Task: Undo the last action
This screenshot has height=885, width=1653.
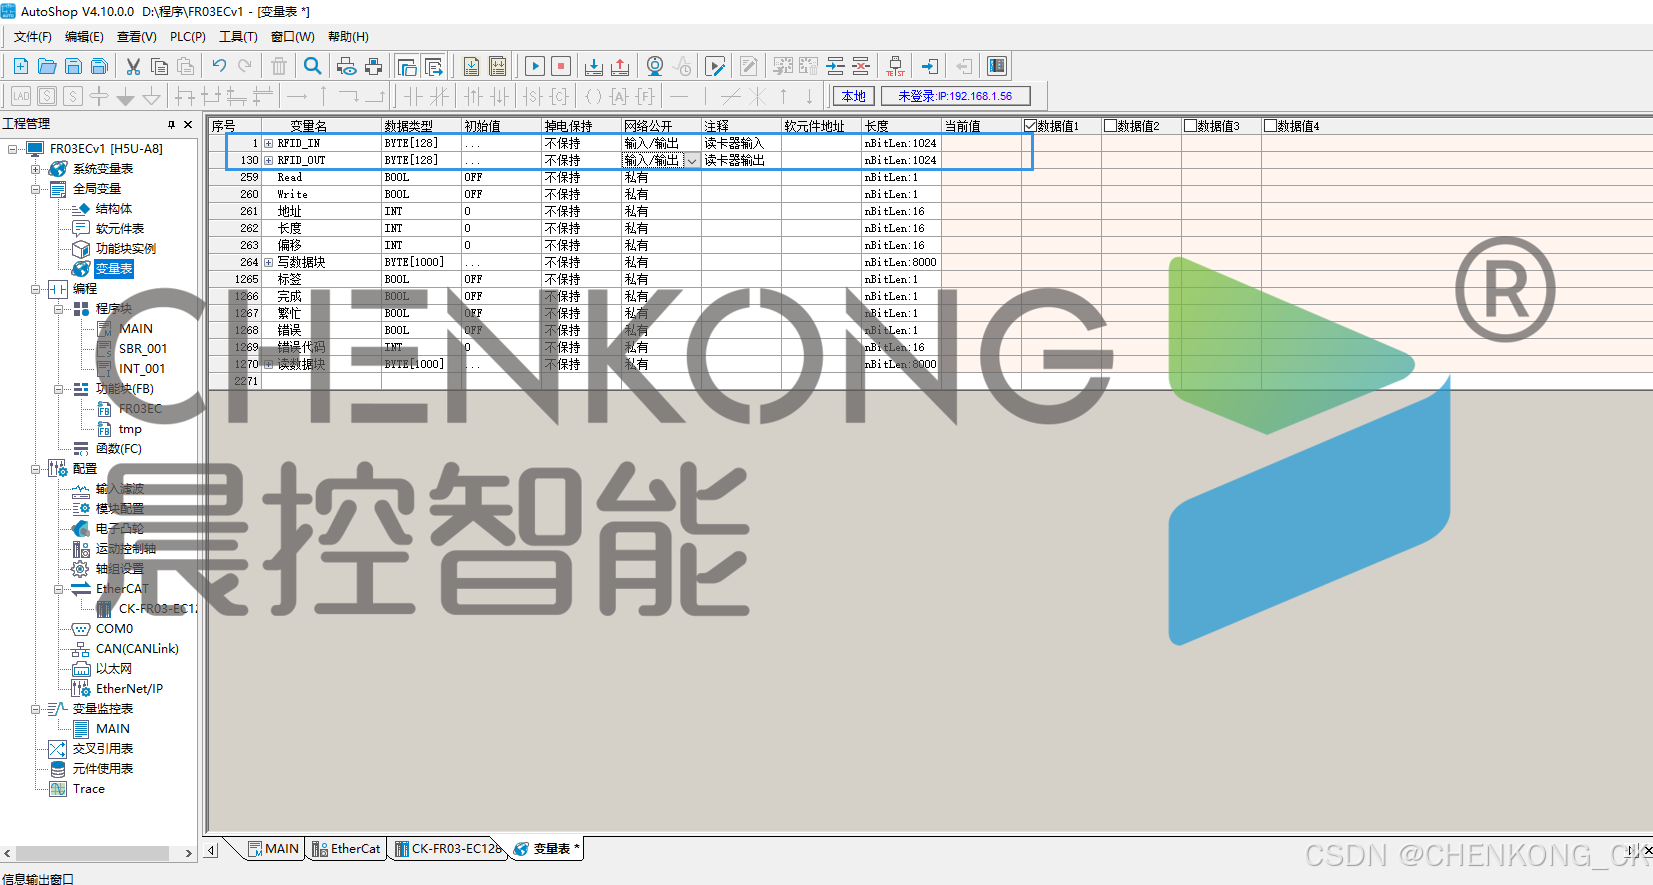Action: coord(219,66)
